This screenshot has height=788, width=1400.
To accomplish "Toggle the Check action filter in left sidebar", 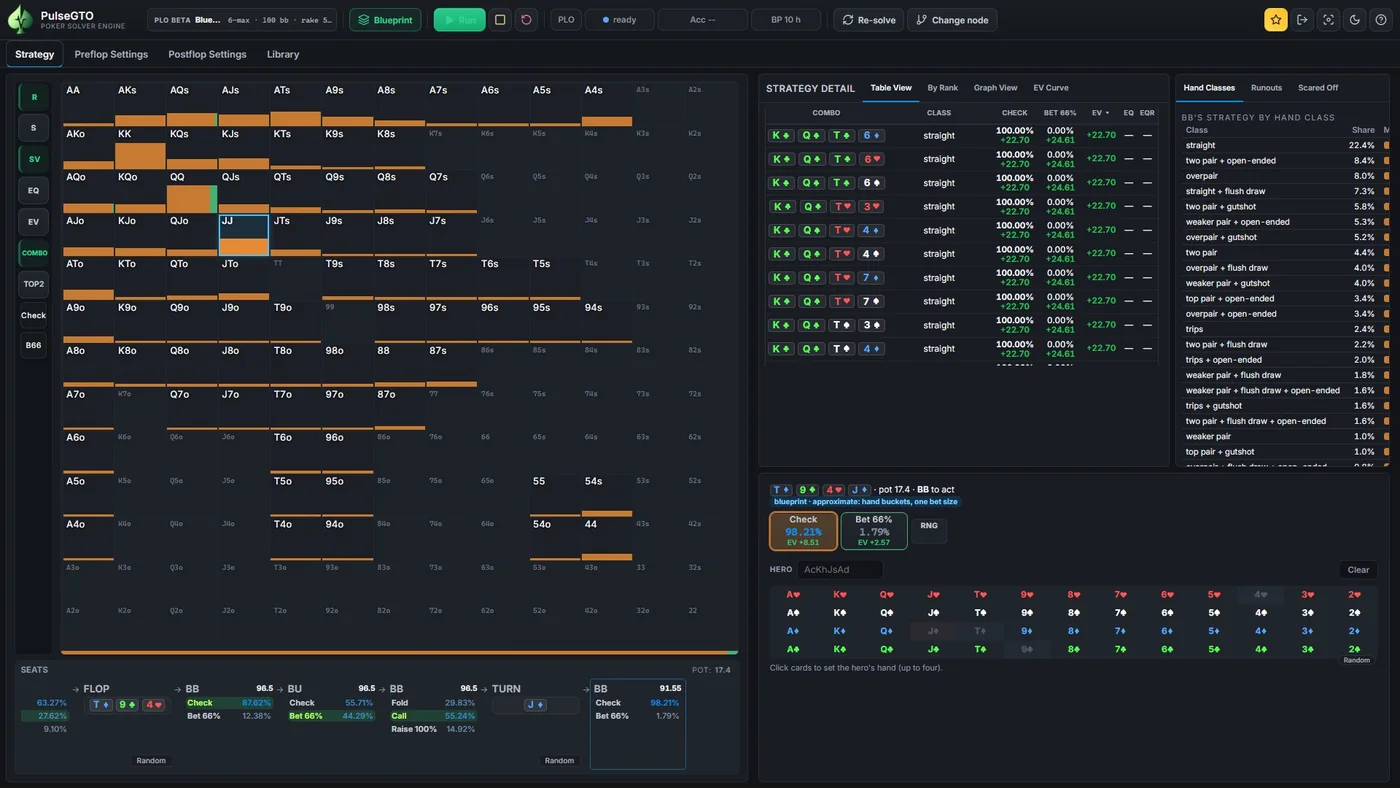I will (x=34, y=315).
